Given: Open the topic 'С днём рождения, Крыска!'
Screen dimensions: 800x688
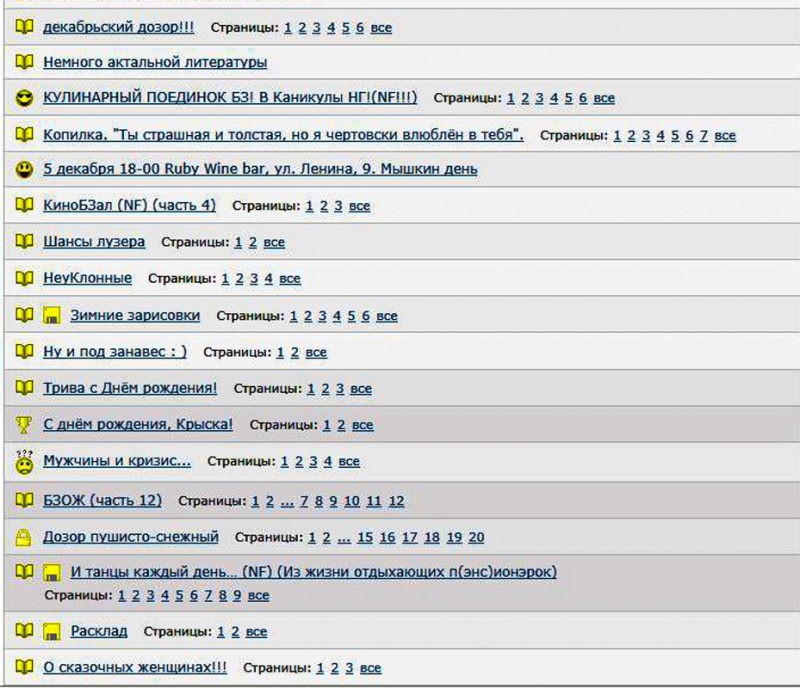Looking at the screenshot, I should 138,424.
